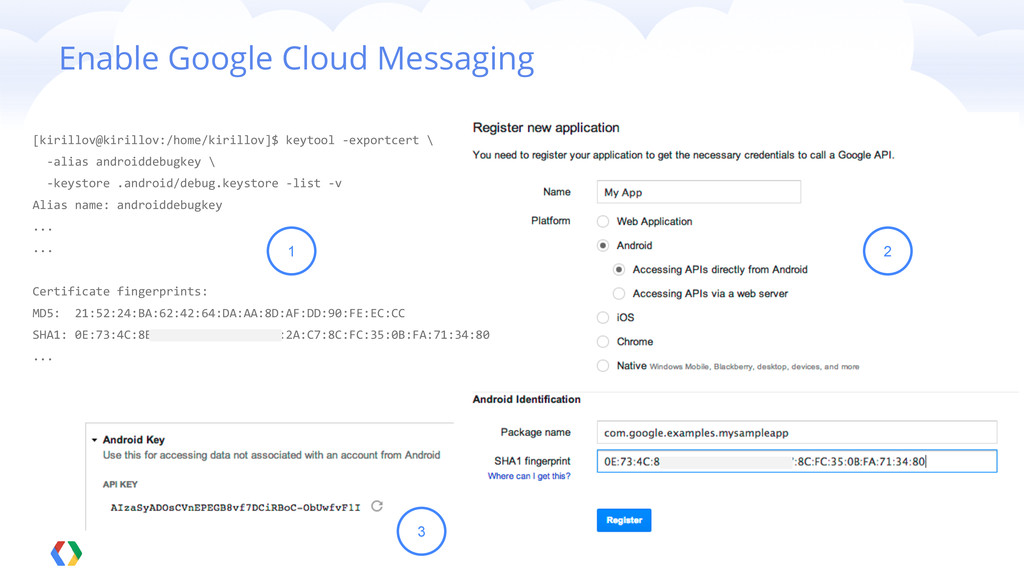1024x577 pixels.
Task: Click the Package name input field
Action: [797, 433]
